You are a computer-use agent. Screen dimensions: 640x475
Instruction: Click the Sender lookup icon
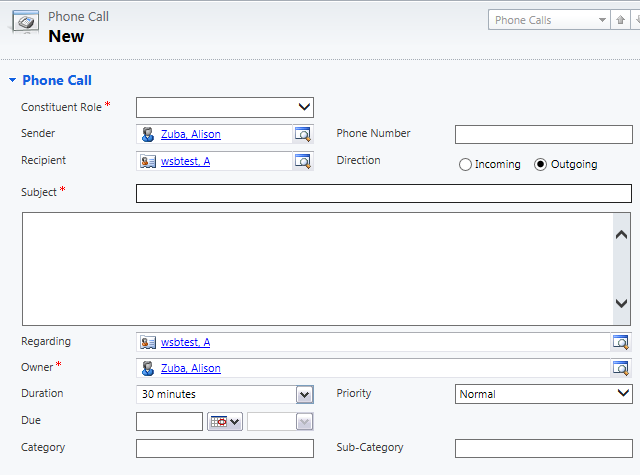[303, 135]
